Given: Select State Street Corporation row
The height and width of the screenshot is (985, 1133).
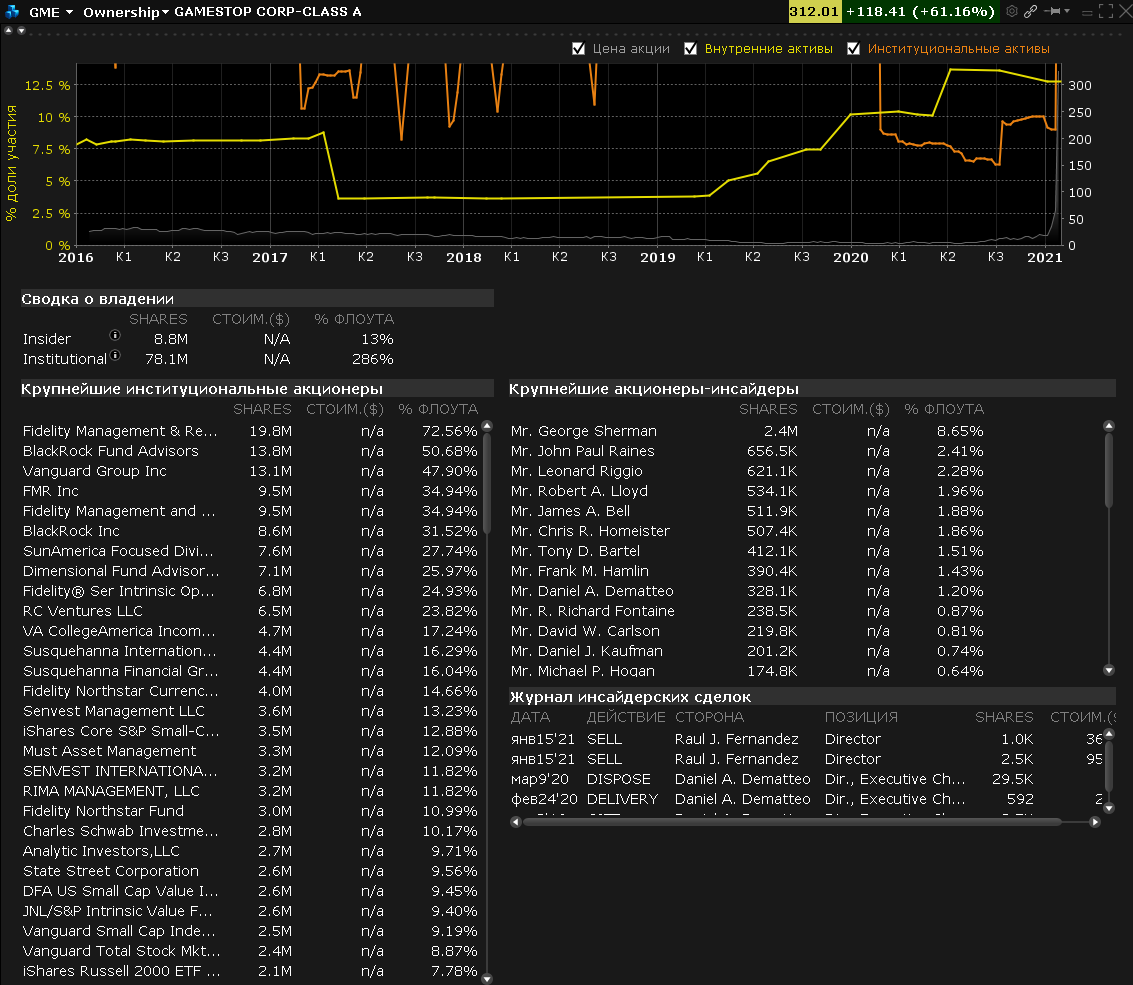Looking at the screenshot, I should point(251,871).
